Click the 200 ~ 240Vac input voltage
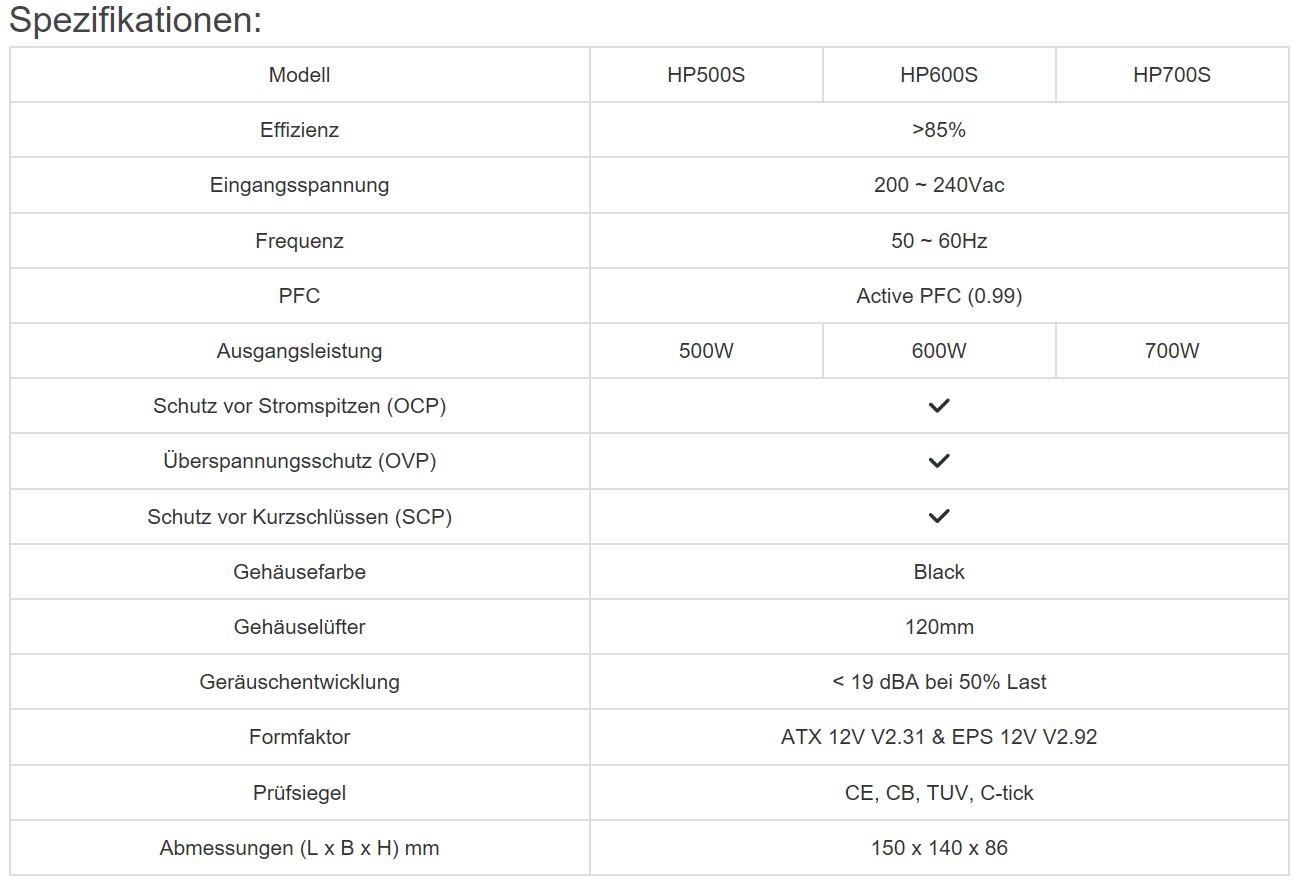This screenshot has width=1301, height=884. click(x=938, y=185)
